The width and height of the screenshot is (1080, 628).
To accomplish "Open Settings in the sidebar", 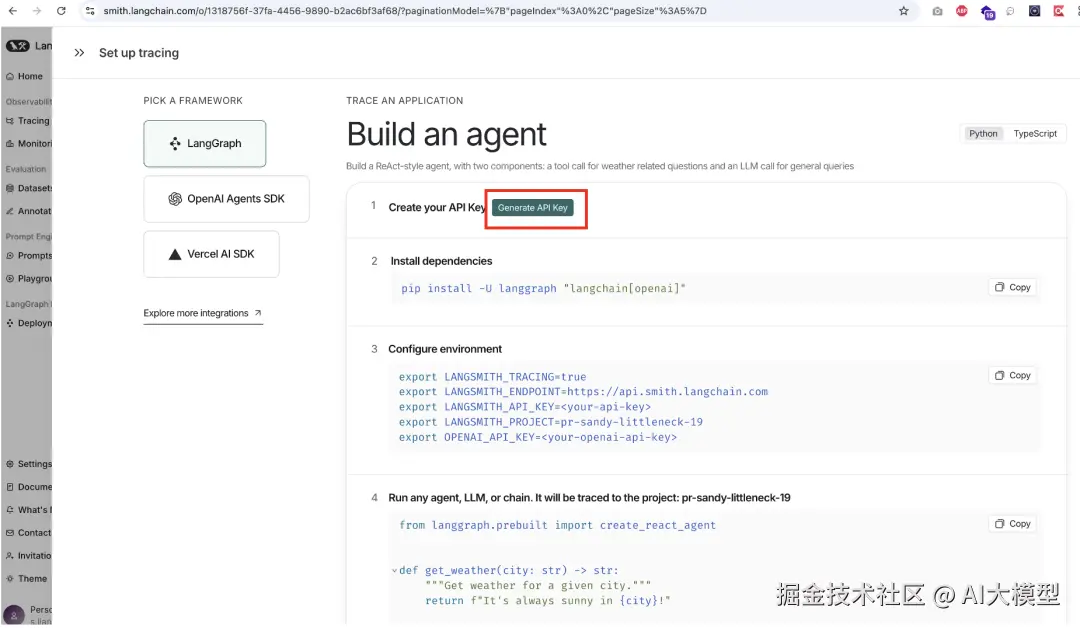I will click(x=28, y=464).
